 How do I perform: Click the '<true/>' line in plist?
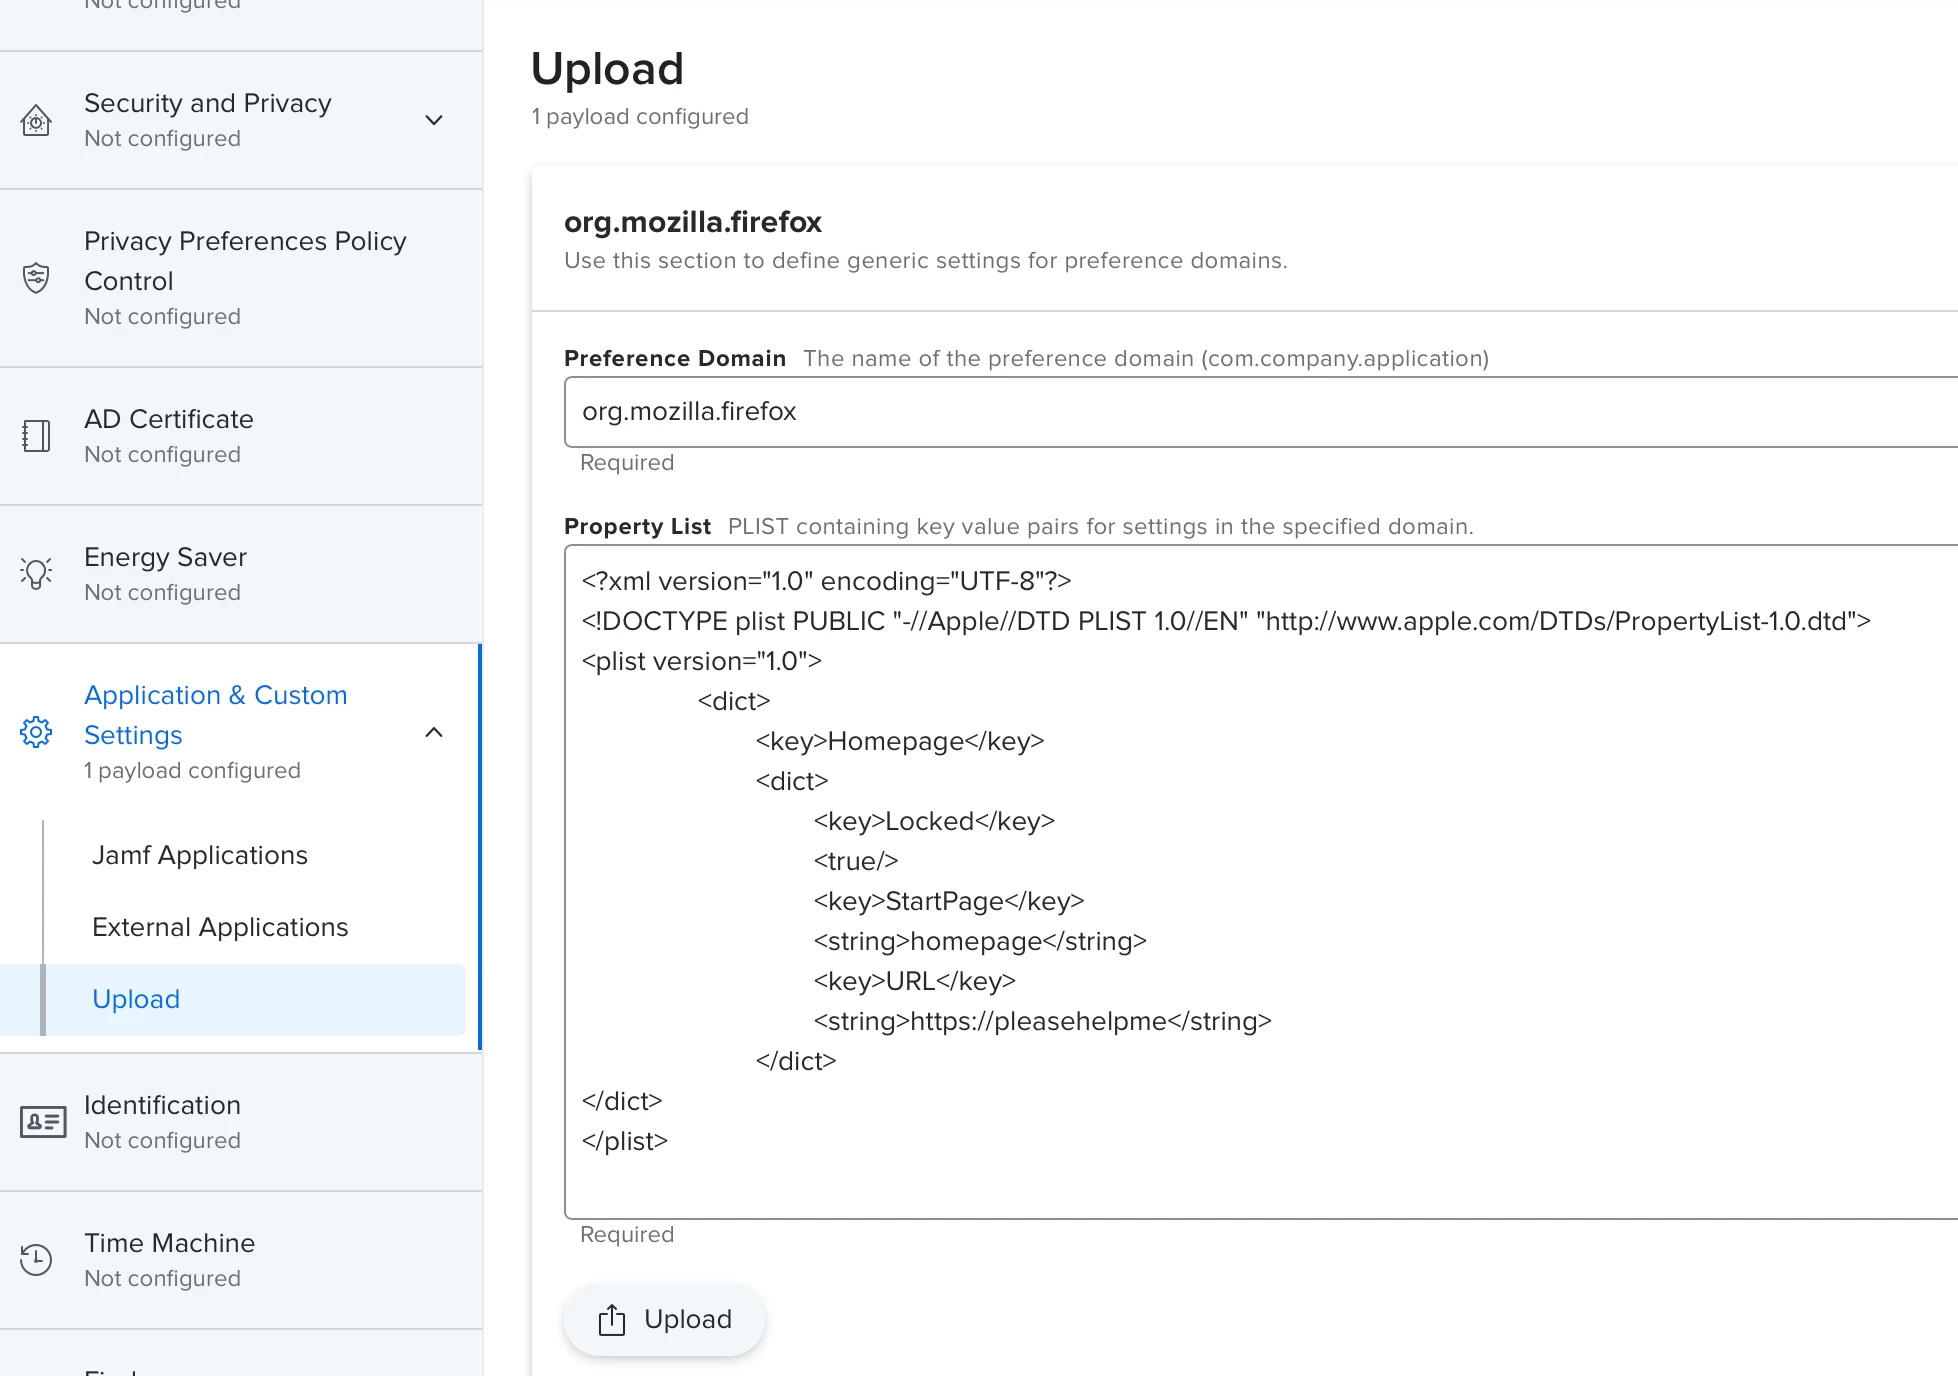[x=856, y=861]
